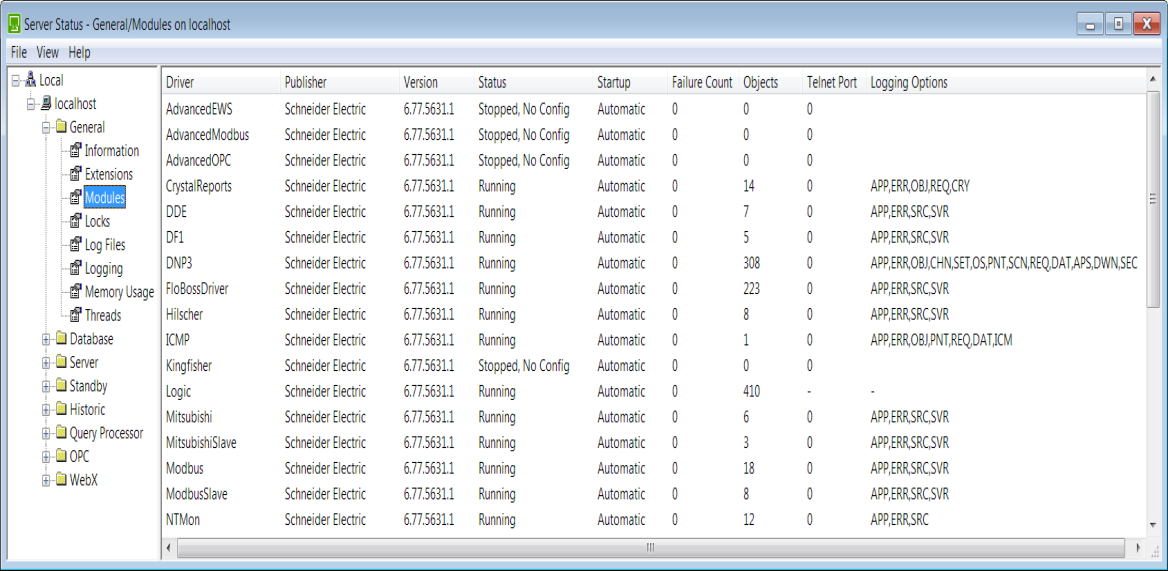Select the CrystalReports driver row
The image size is (1168, 571).
click(654, 186)
